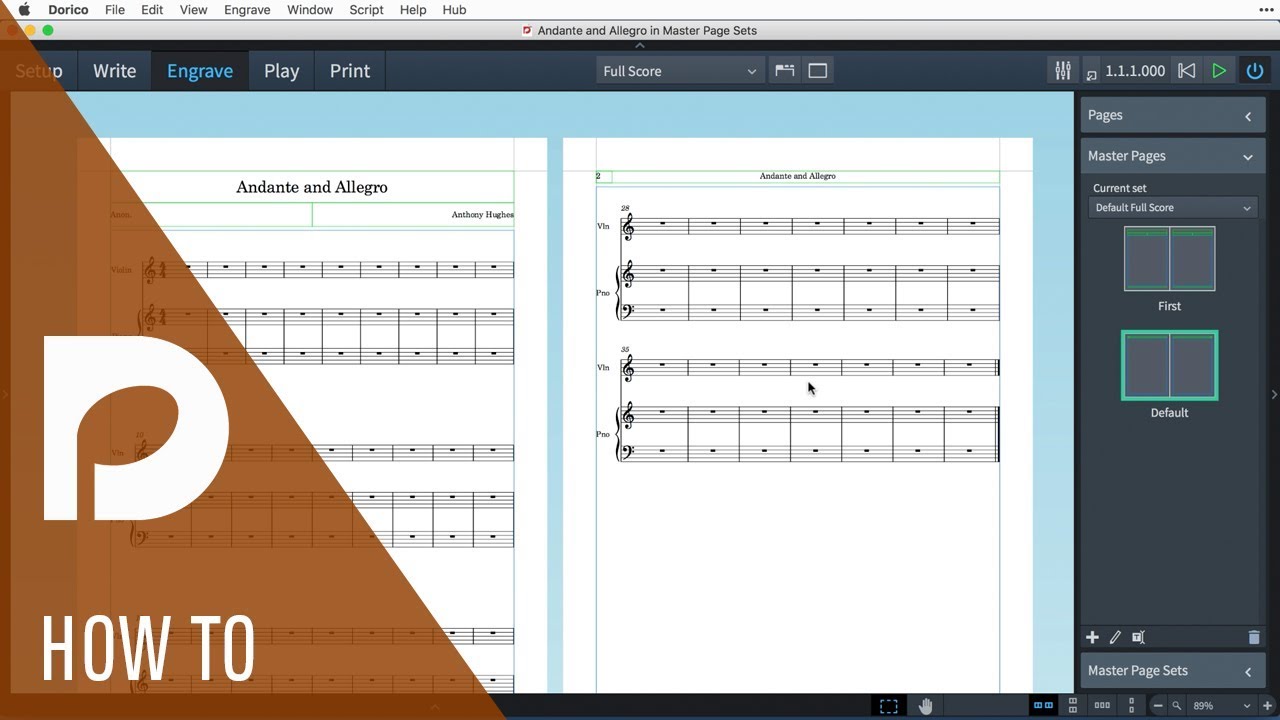The height and width of the screenshot is (720, 1280).
Task: Click the hide/restore panels rectangle icon
Action: (x=818, y=71)
